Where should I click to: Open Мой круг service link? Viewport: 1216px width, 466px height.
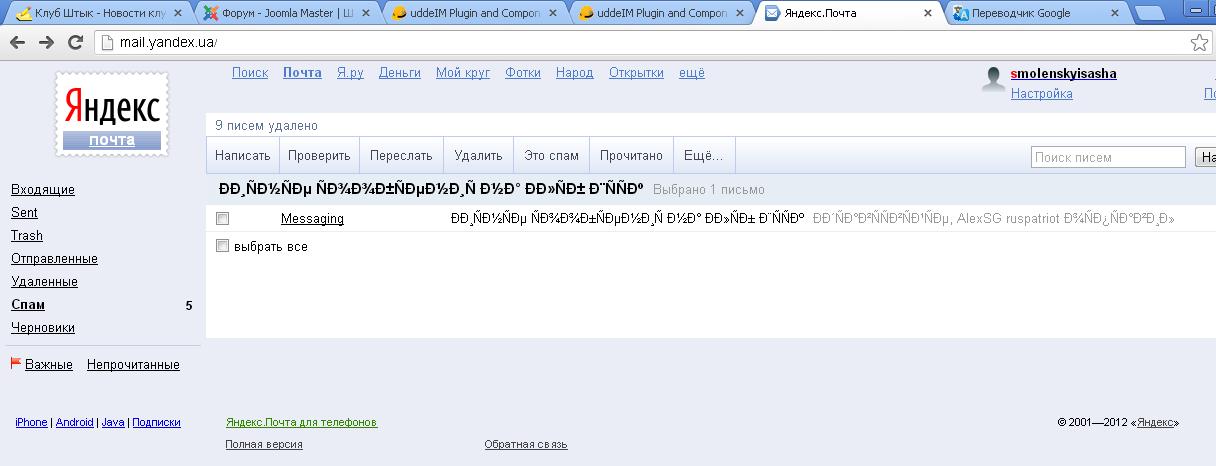[x=463, y=73]
